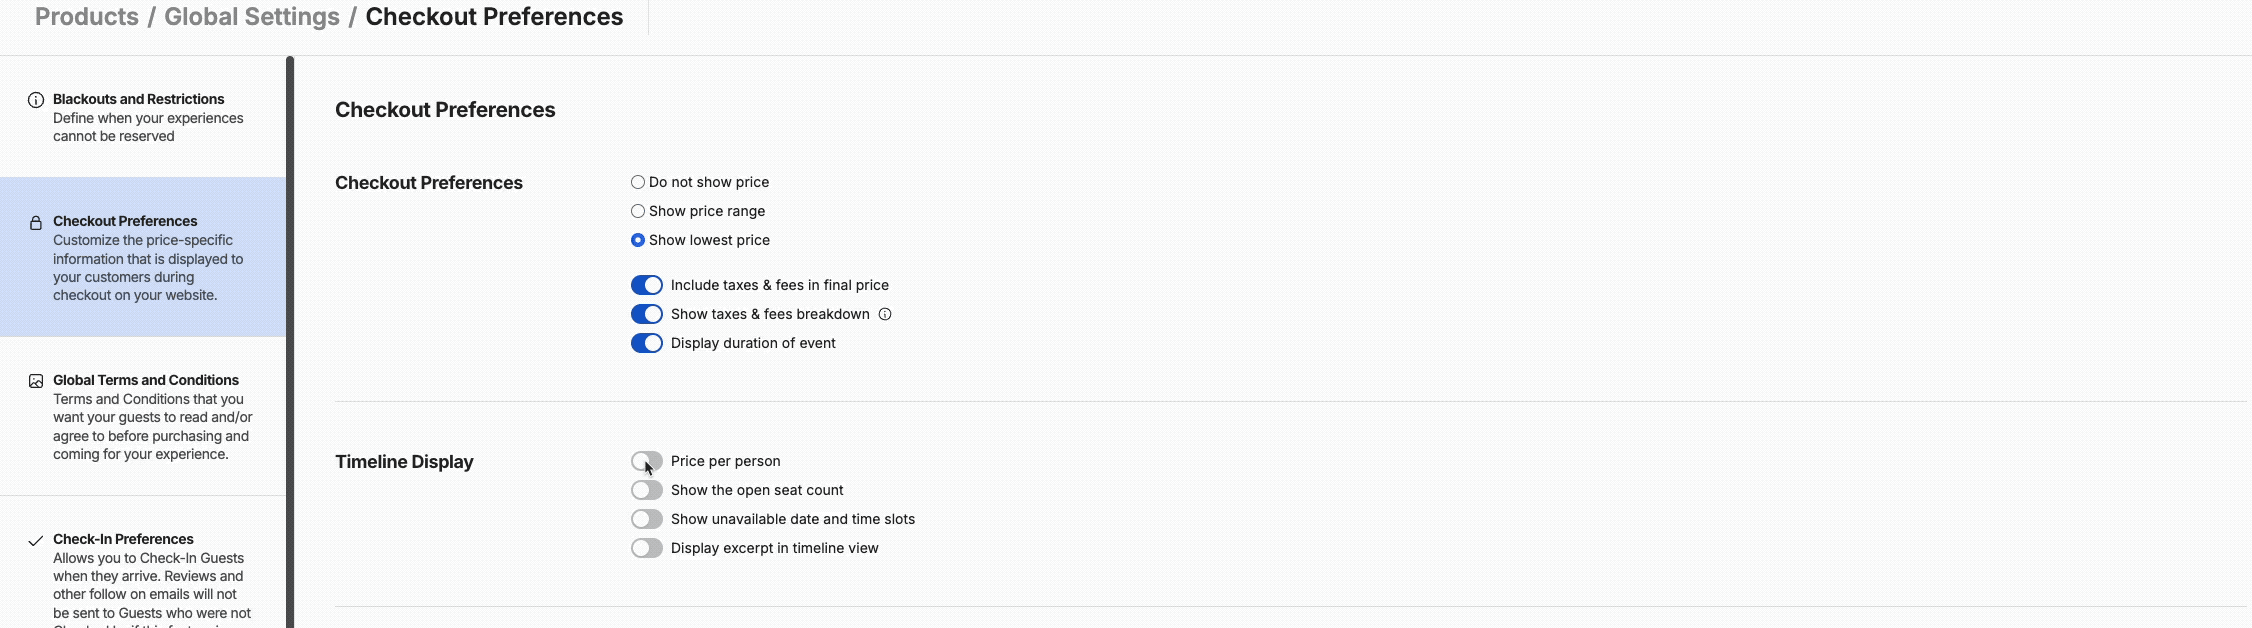Click the sidebar vertical scrollbar

(x=290, y=342)
